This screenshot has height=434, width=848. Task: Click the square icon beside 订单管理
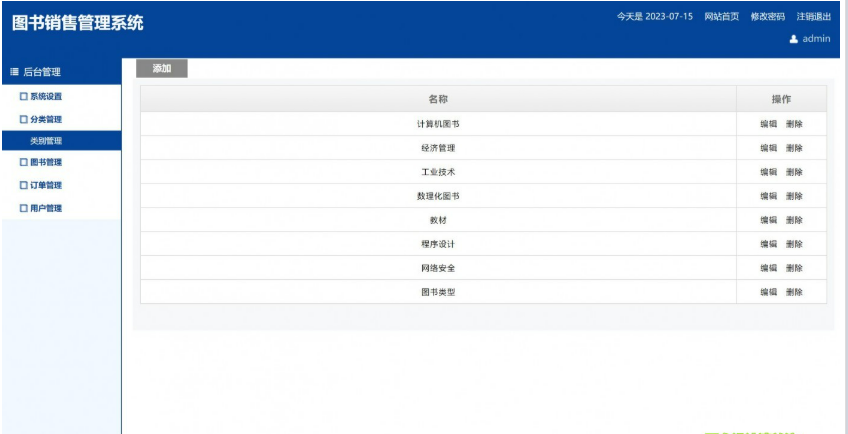click(x=23, y=185)
